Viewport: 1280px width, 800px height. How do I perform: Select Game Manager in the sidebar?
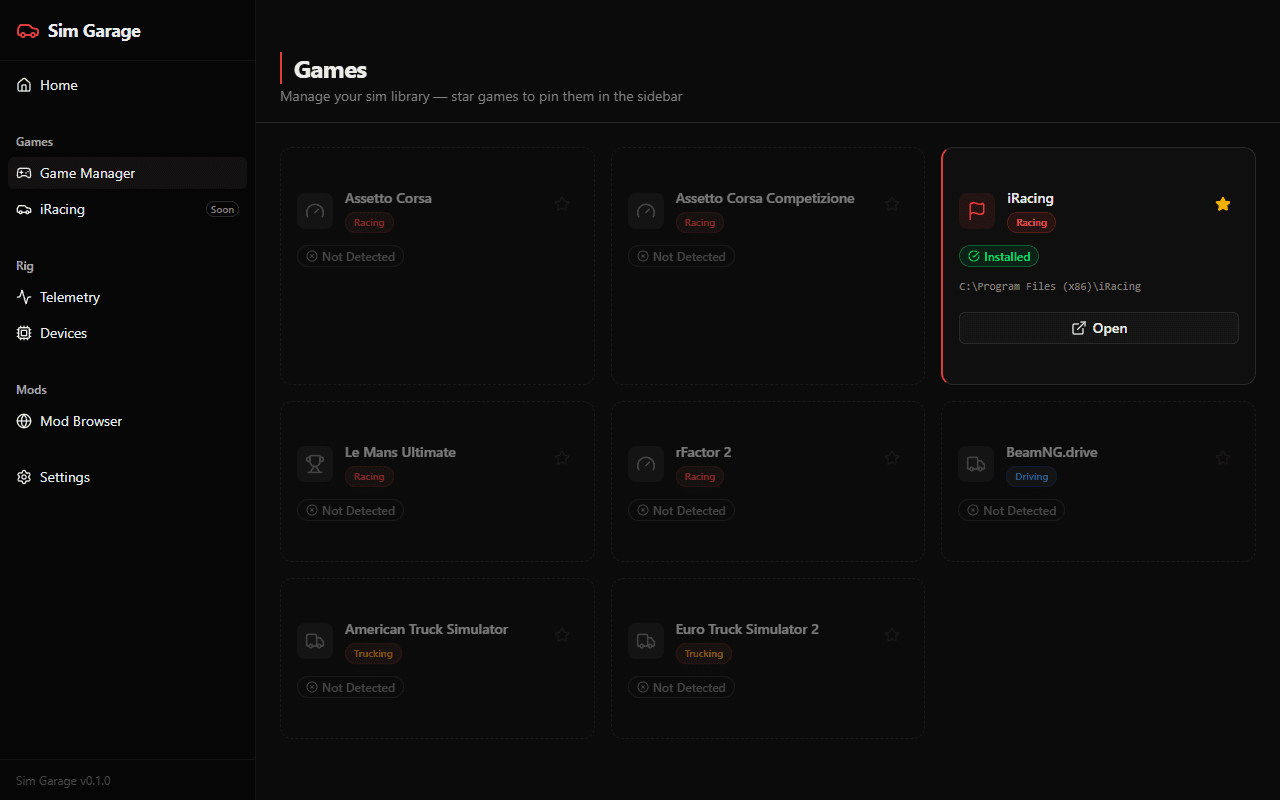click(x=127, y=173)
